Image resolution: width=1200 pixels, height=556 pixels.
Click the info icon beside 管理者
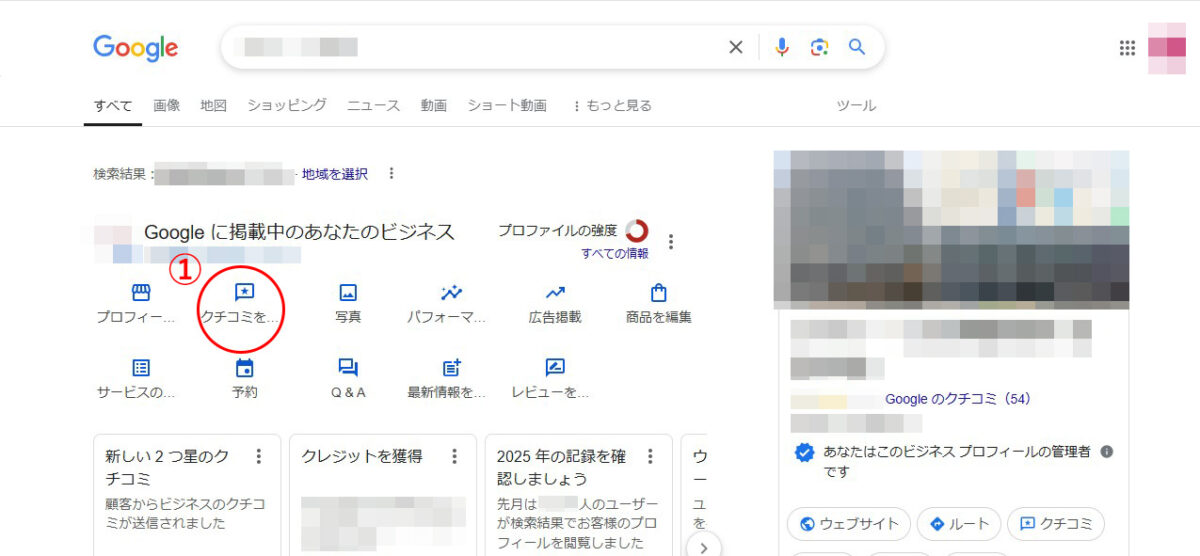(1106, 452)
